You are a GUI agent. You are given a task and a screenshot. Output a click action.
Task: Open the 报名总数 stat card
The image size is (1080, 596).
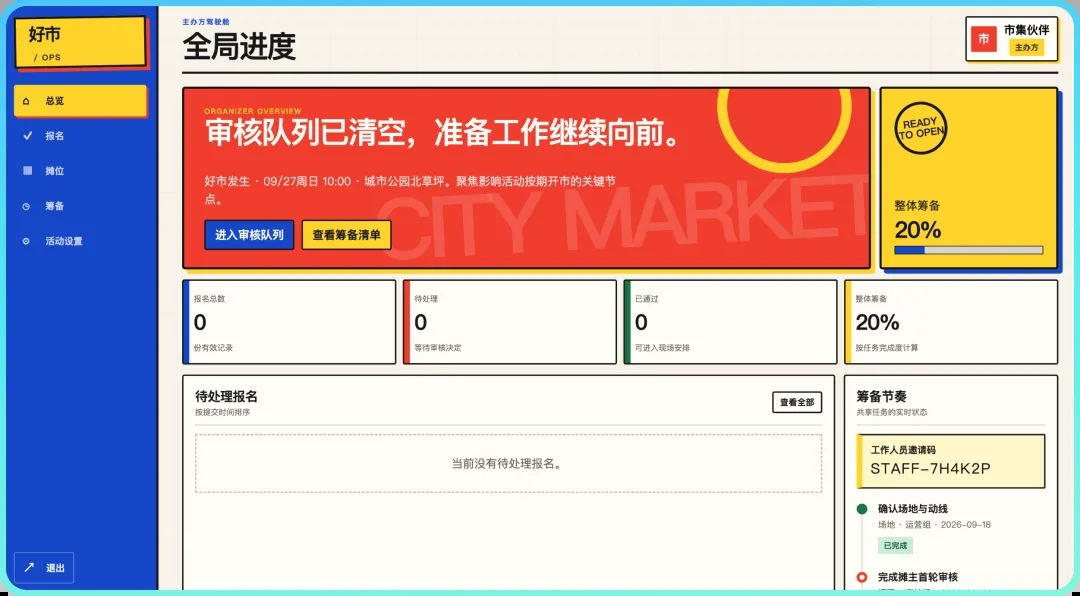tap(289, 322)
